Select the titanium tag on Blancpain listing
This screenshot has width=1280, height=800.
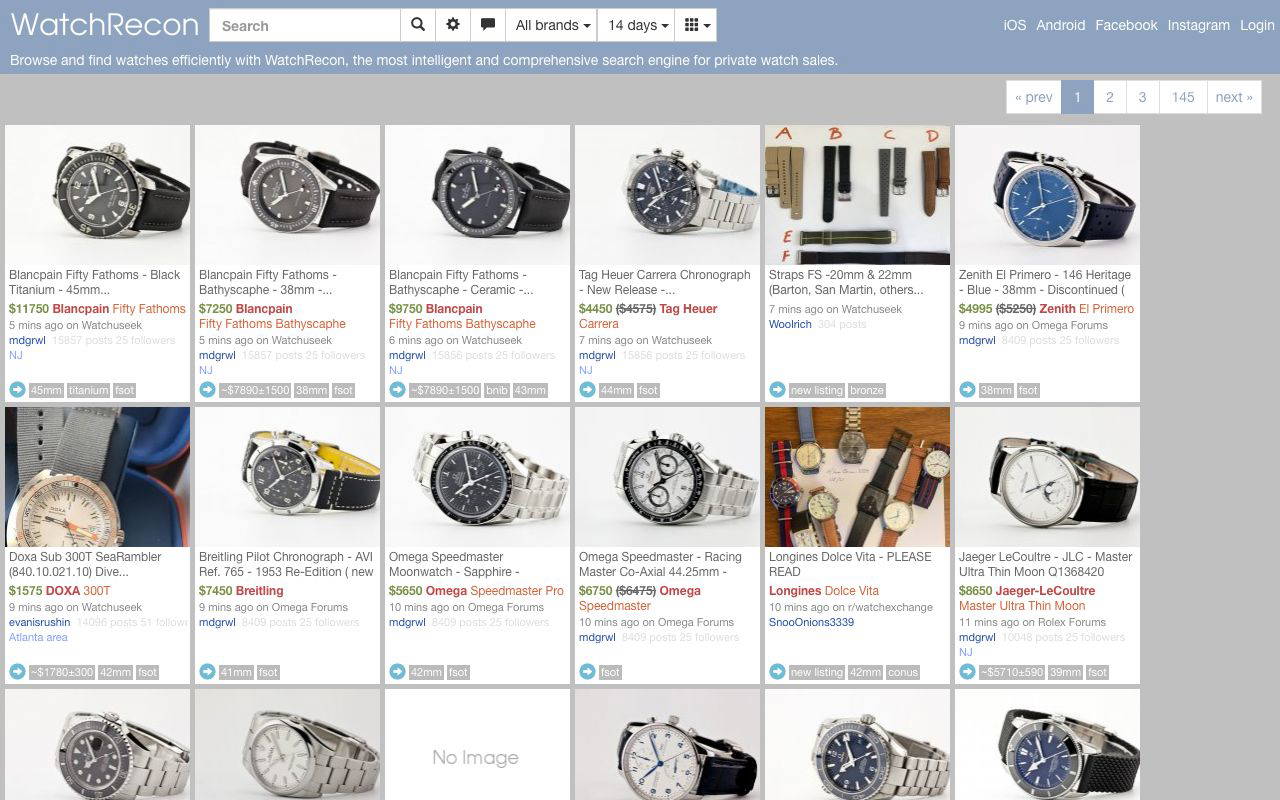88,390
